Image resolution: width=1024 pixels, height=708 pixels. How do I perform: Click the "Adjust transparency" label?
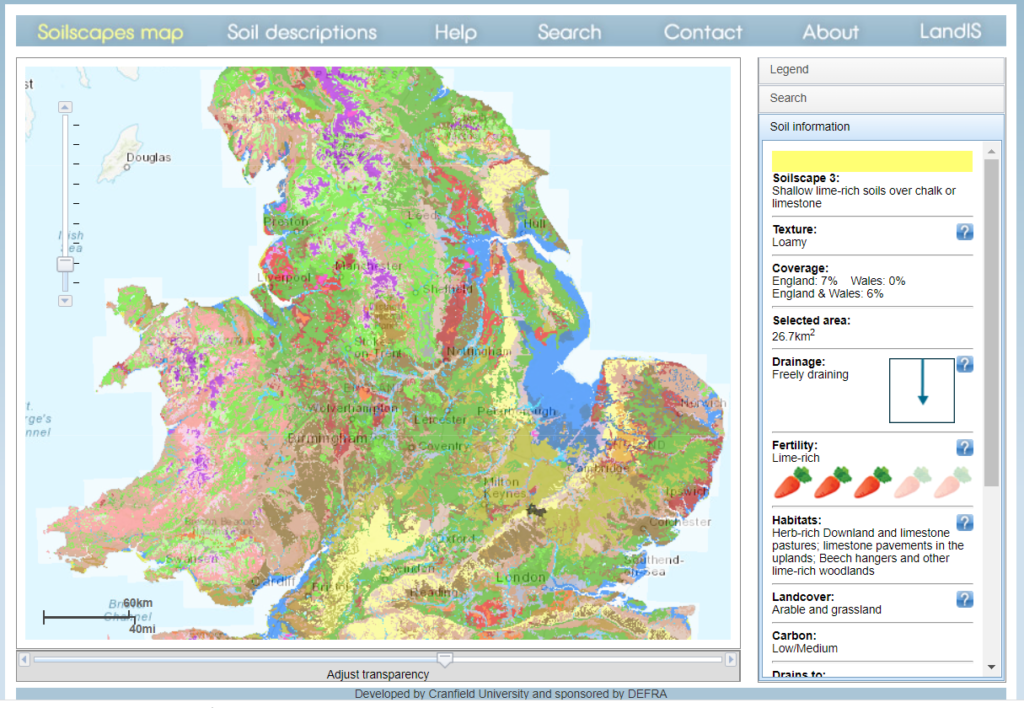tap(377, 674)
